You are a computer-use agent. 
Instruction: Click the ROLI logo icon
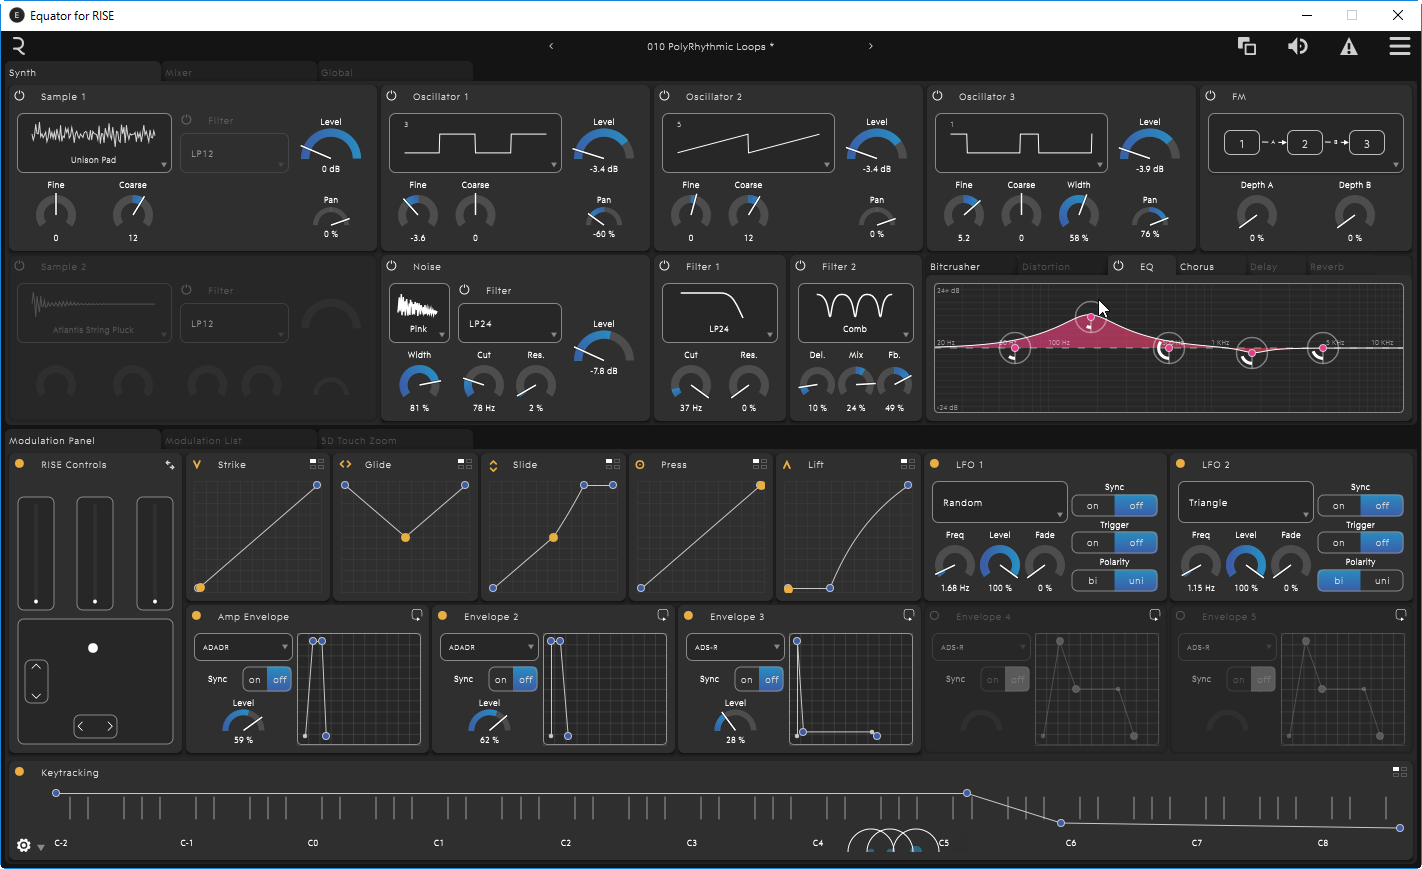coord(19,47)
